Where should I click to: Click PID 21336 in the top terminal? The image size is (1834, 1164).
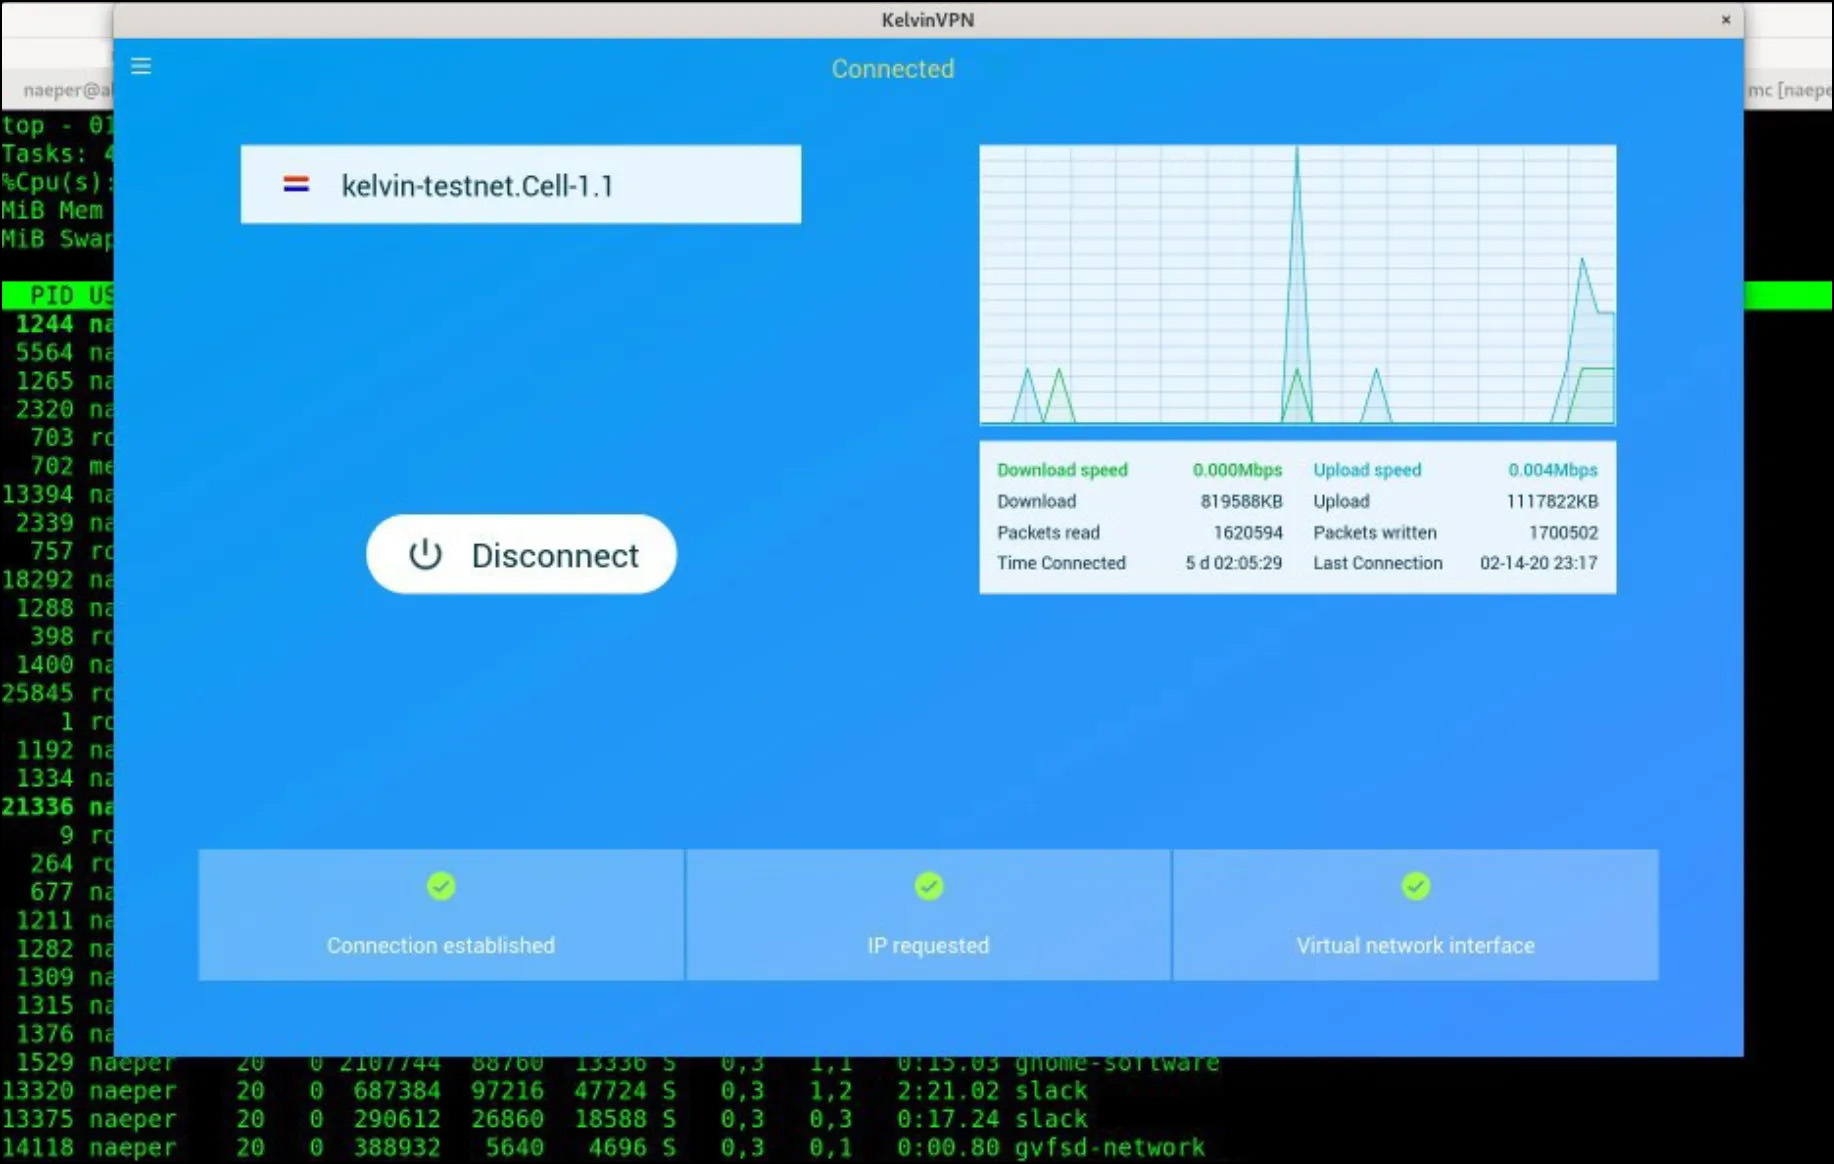38,807
